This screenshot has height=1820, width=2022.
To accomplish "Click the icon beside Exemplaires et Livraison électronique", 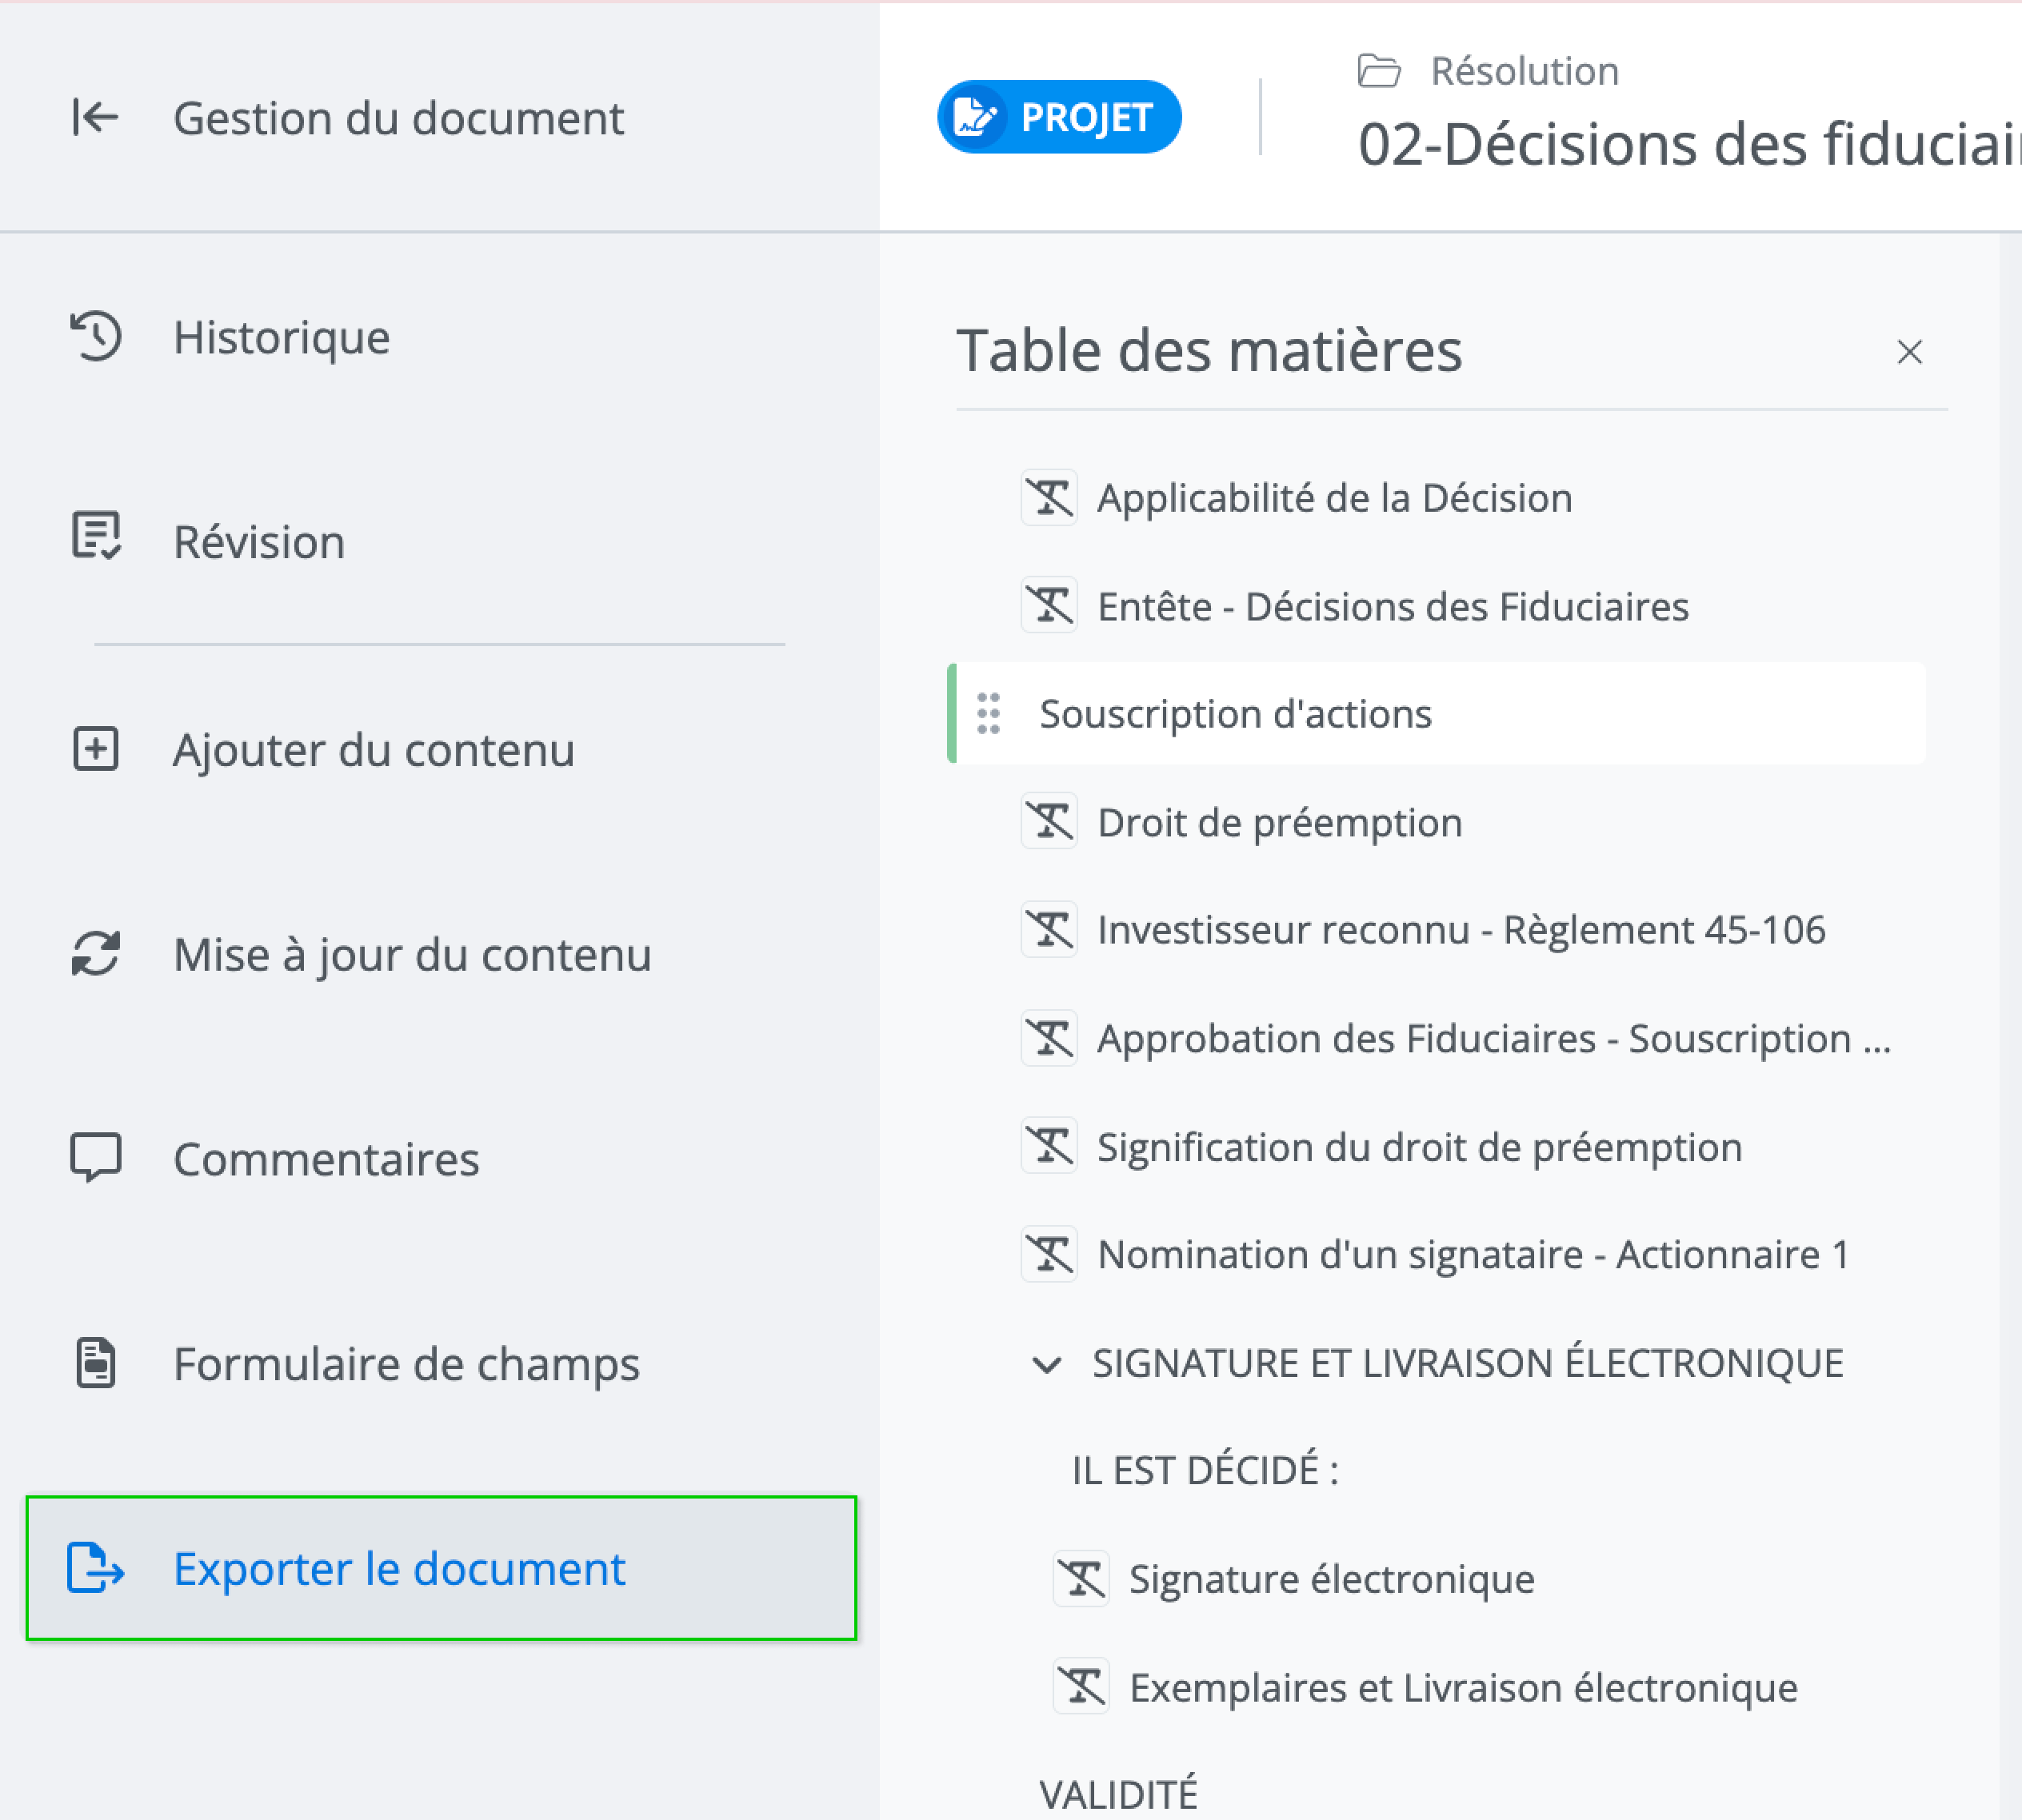I will 1081,1687.
